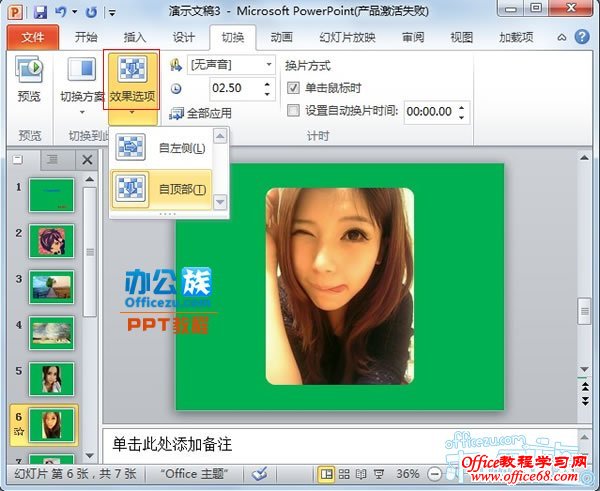Viewport: 600px width, 491px height.
Task: Choose 自顶部 (From Top) in the effect list
Action: [168, 189]
